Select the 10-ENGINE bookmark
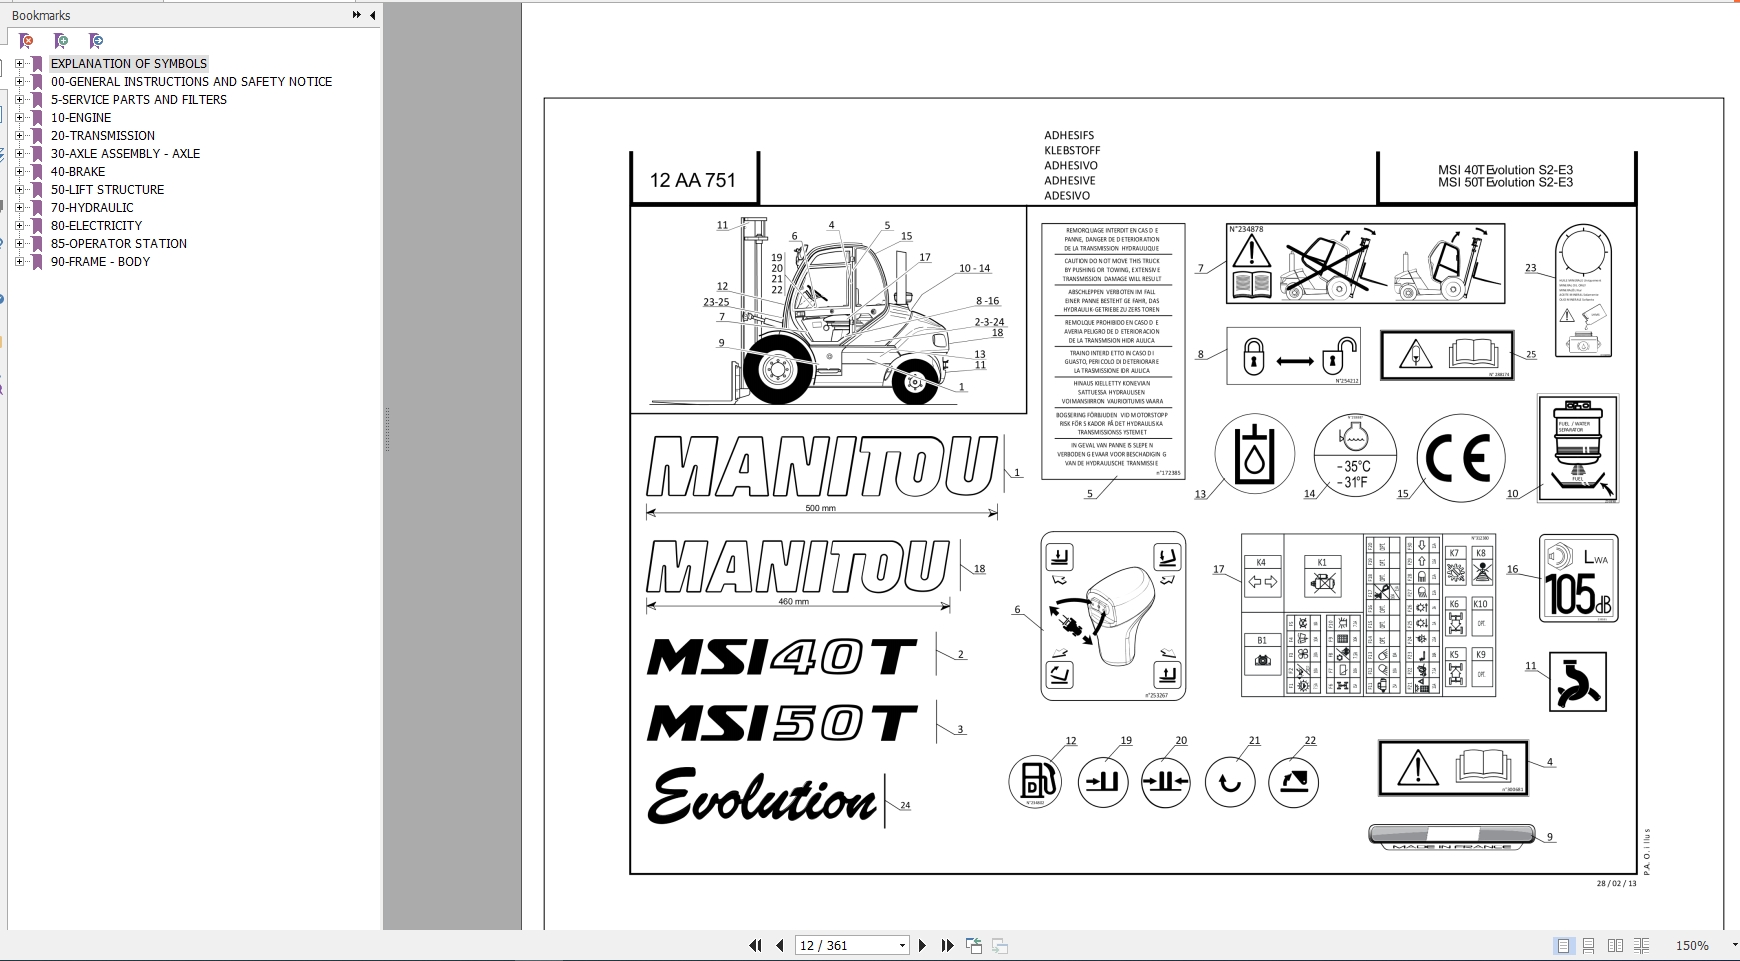The image size is (1740, 961). click(81, 117)
